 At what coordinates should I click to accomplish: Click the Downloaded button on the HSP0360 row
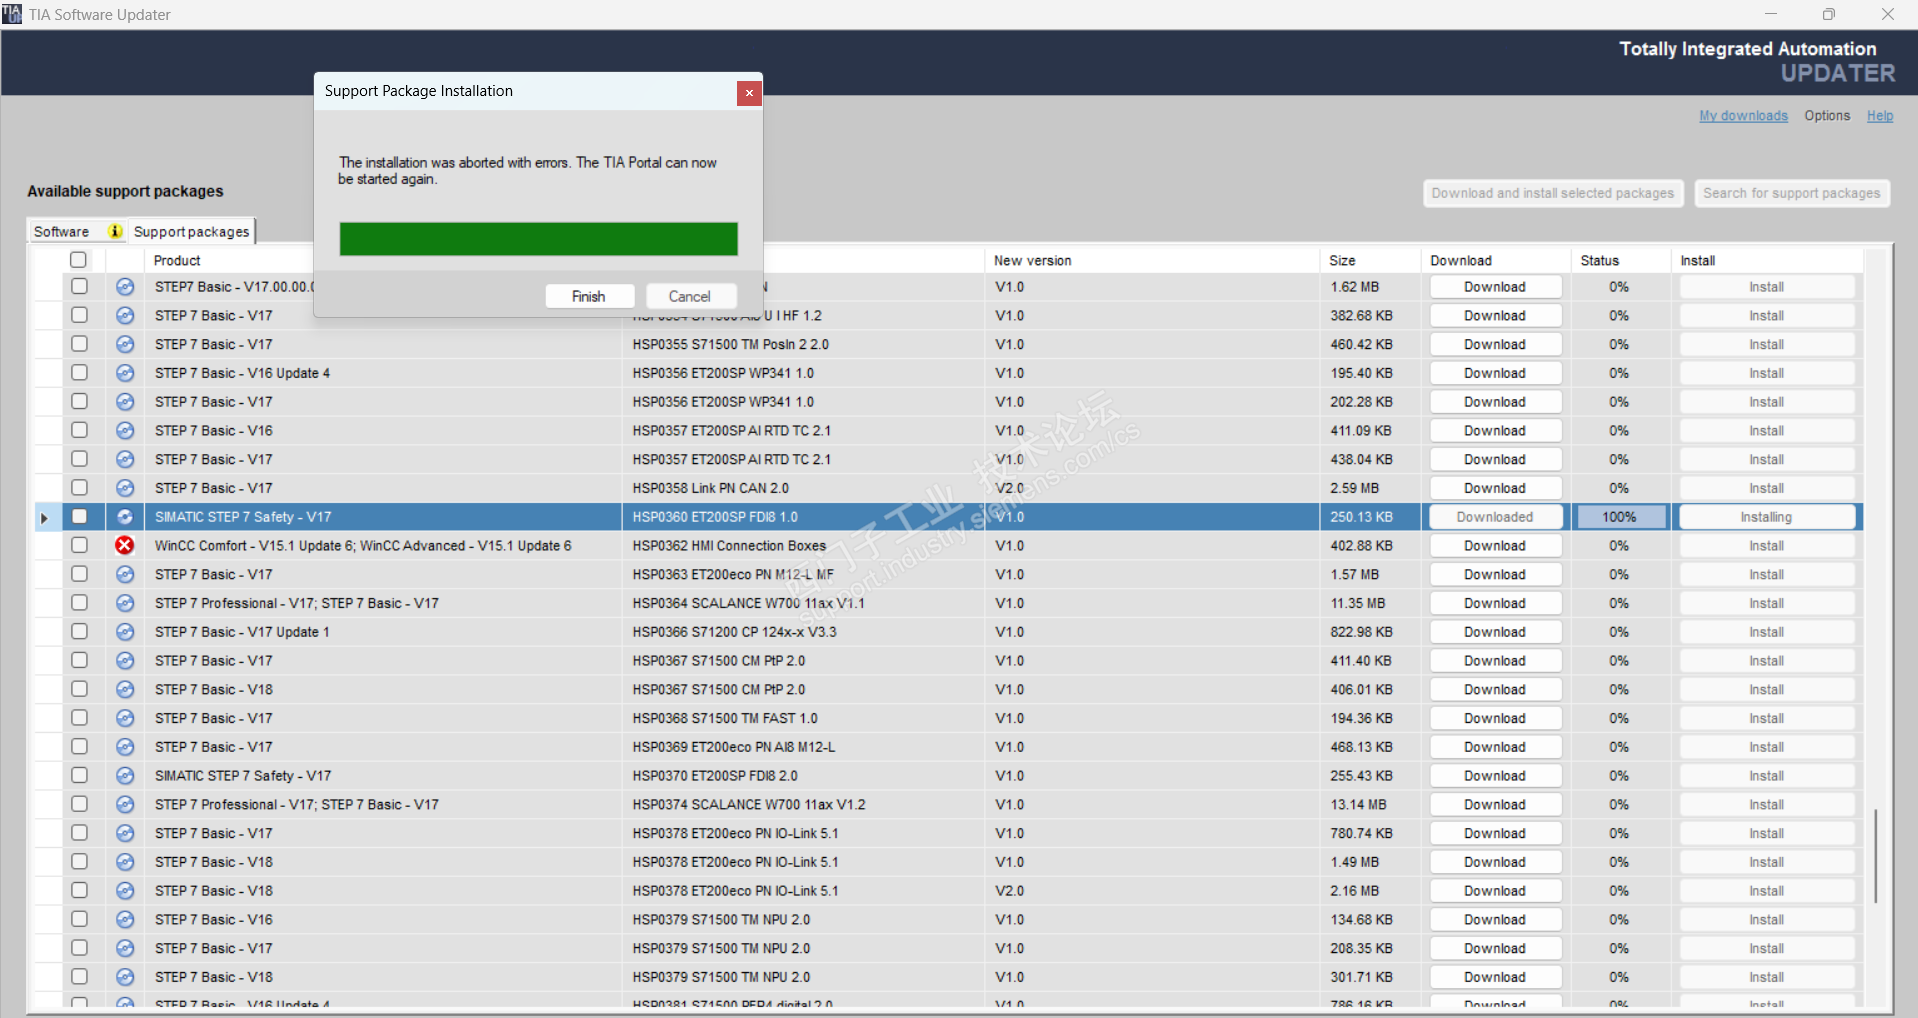point(1495,517)
